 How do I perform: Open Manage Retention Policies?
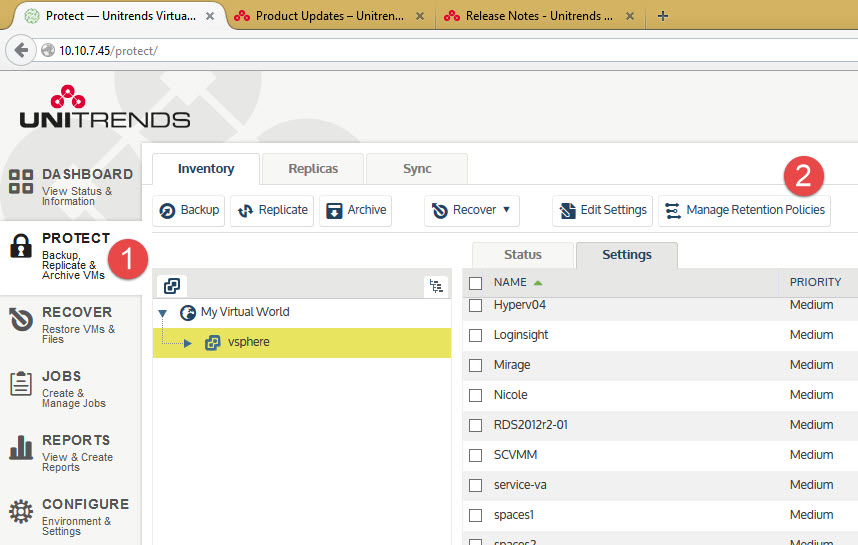tap(744, 211)
